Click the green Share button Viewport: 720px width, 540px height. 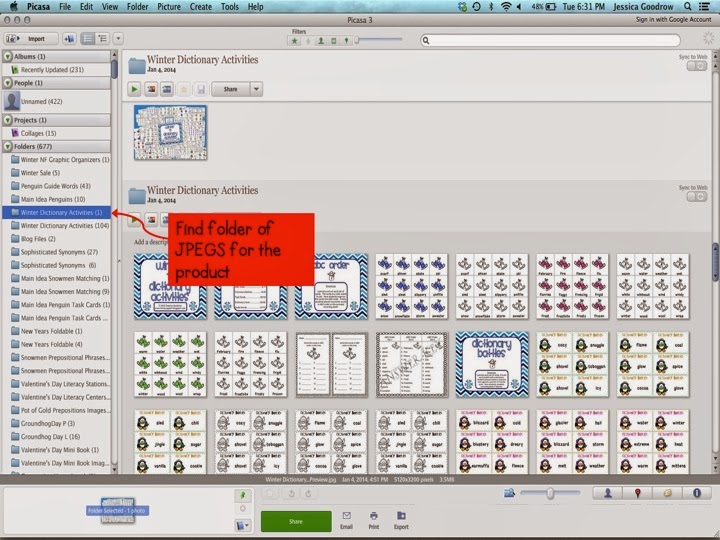point(296,522)
